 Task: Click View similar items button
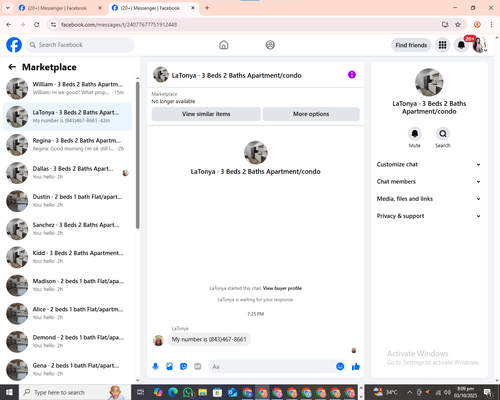(206, 114)
